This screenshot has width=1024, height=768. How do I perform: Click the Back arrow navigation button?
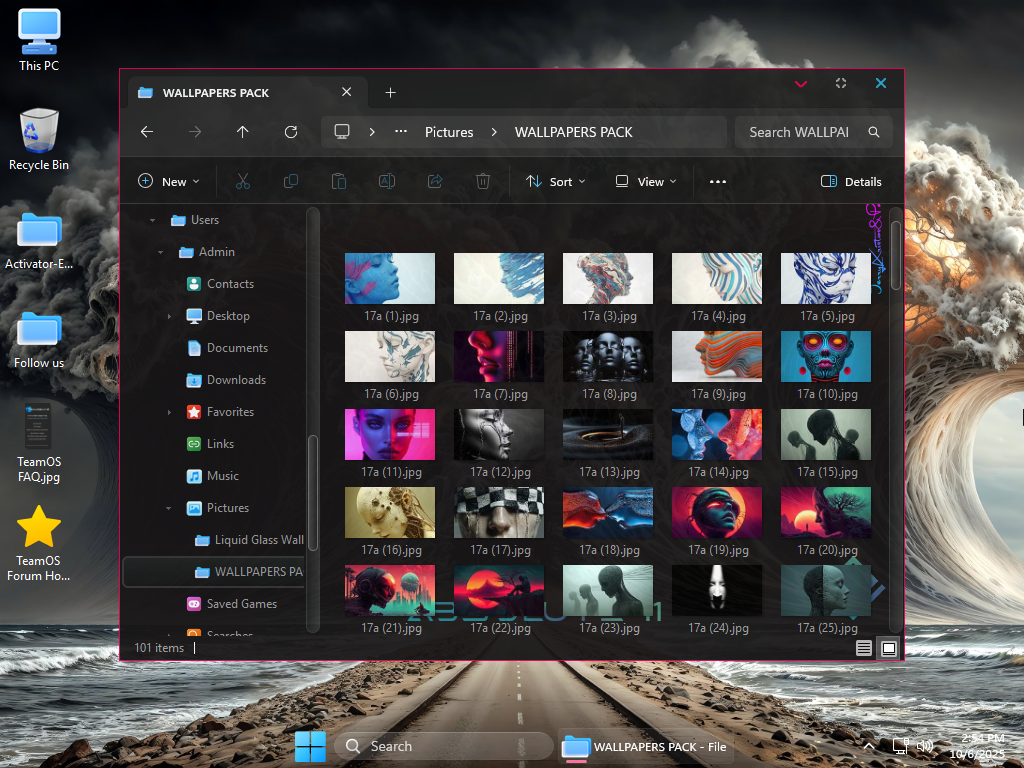pyautogui.click(x=147, y=132)
